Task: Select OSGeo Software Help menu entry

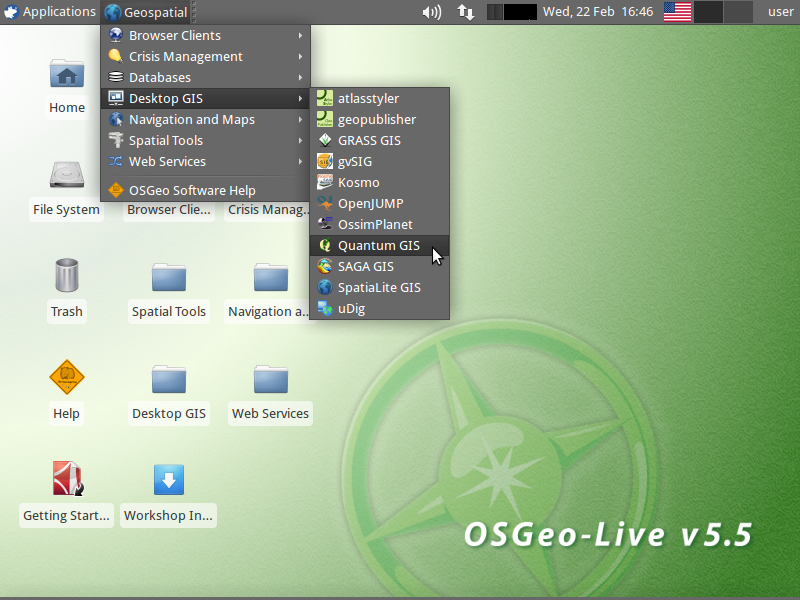Action: tap(206, 190)
